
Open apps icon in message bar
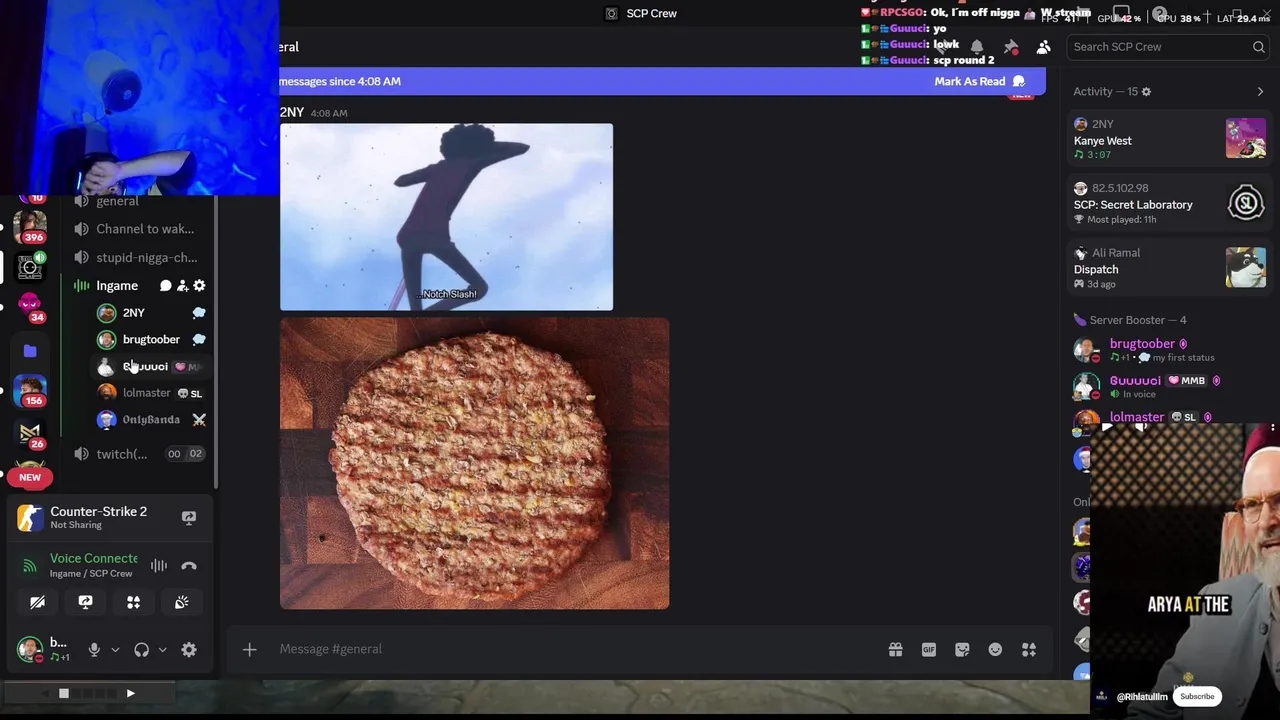(x=1029, y=650)
